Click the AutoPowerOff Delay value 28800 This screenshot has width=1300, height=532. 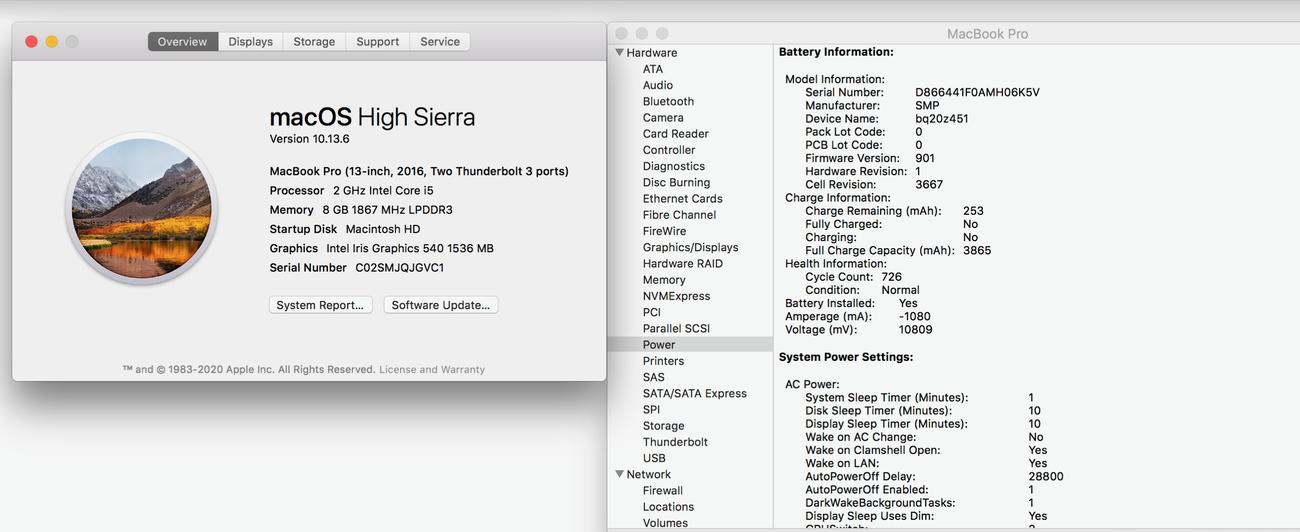(1046, 477)
